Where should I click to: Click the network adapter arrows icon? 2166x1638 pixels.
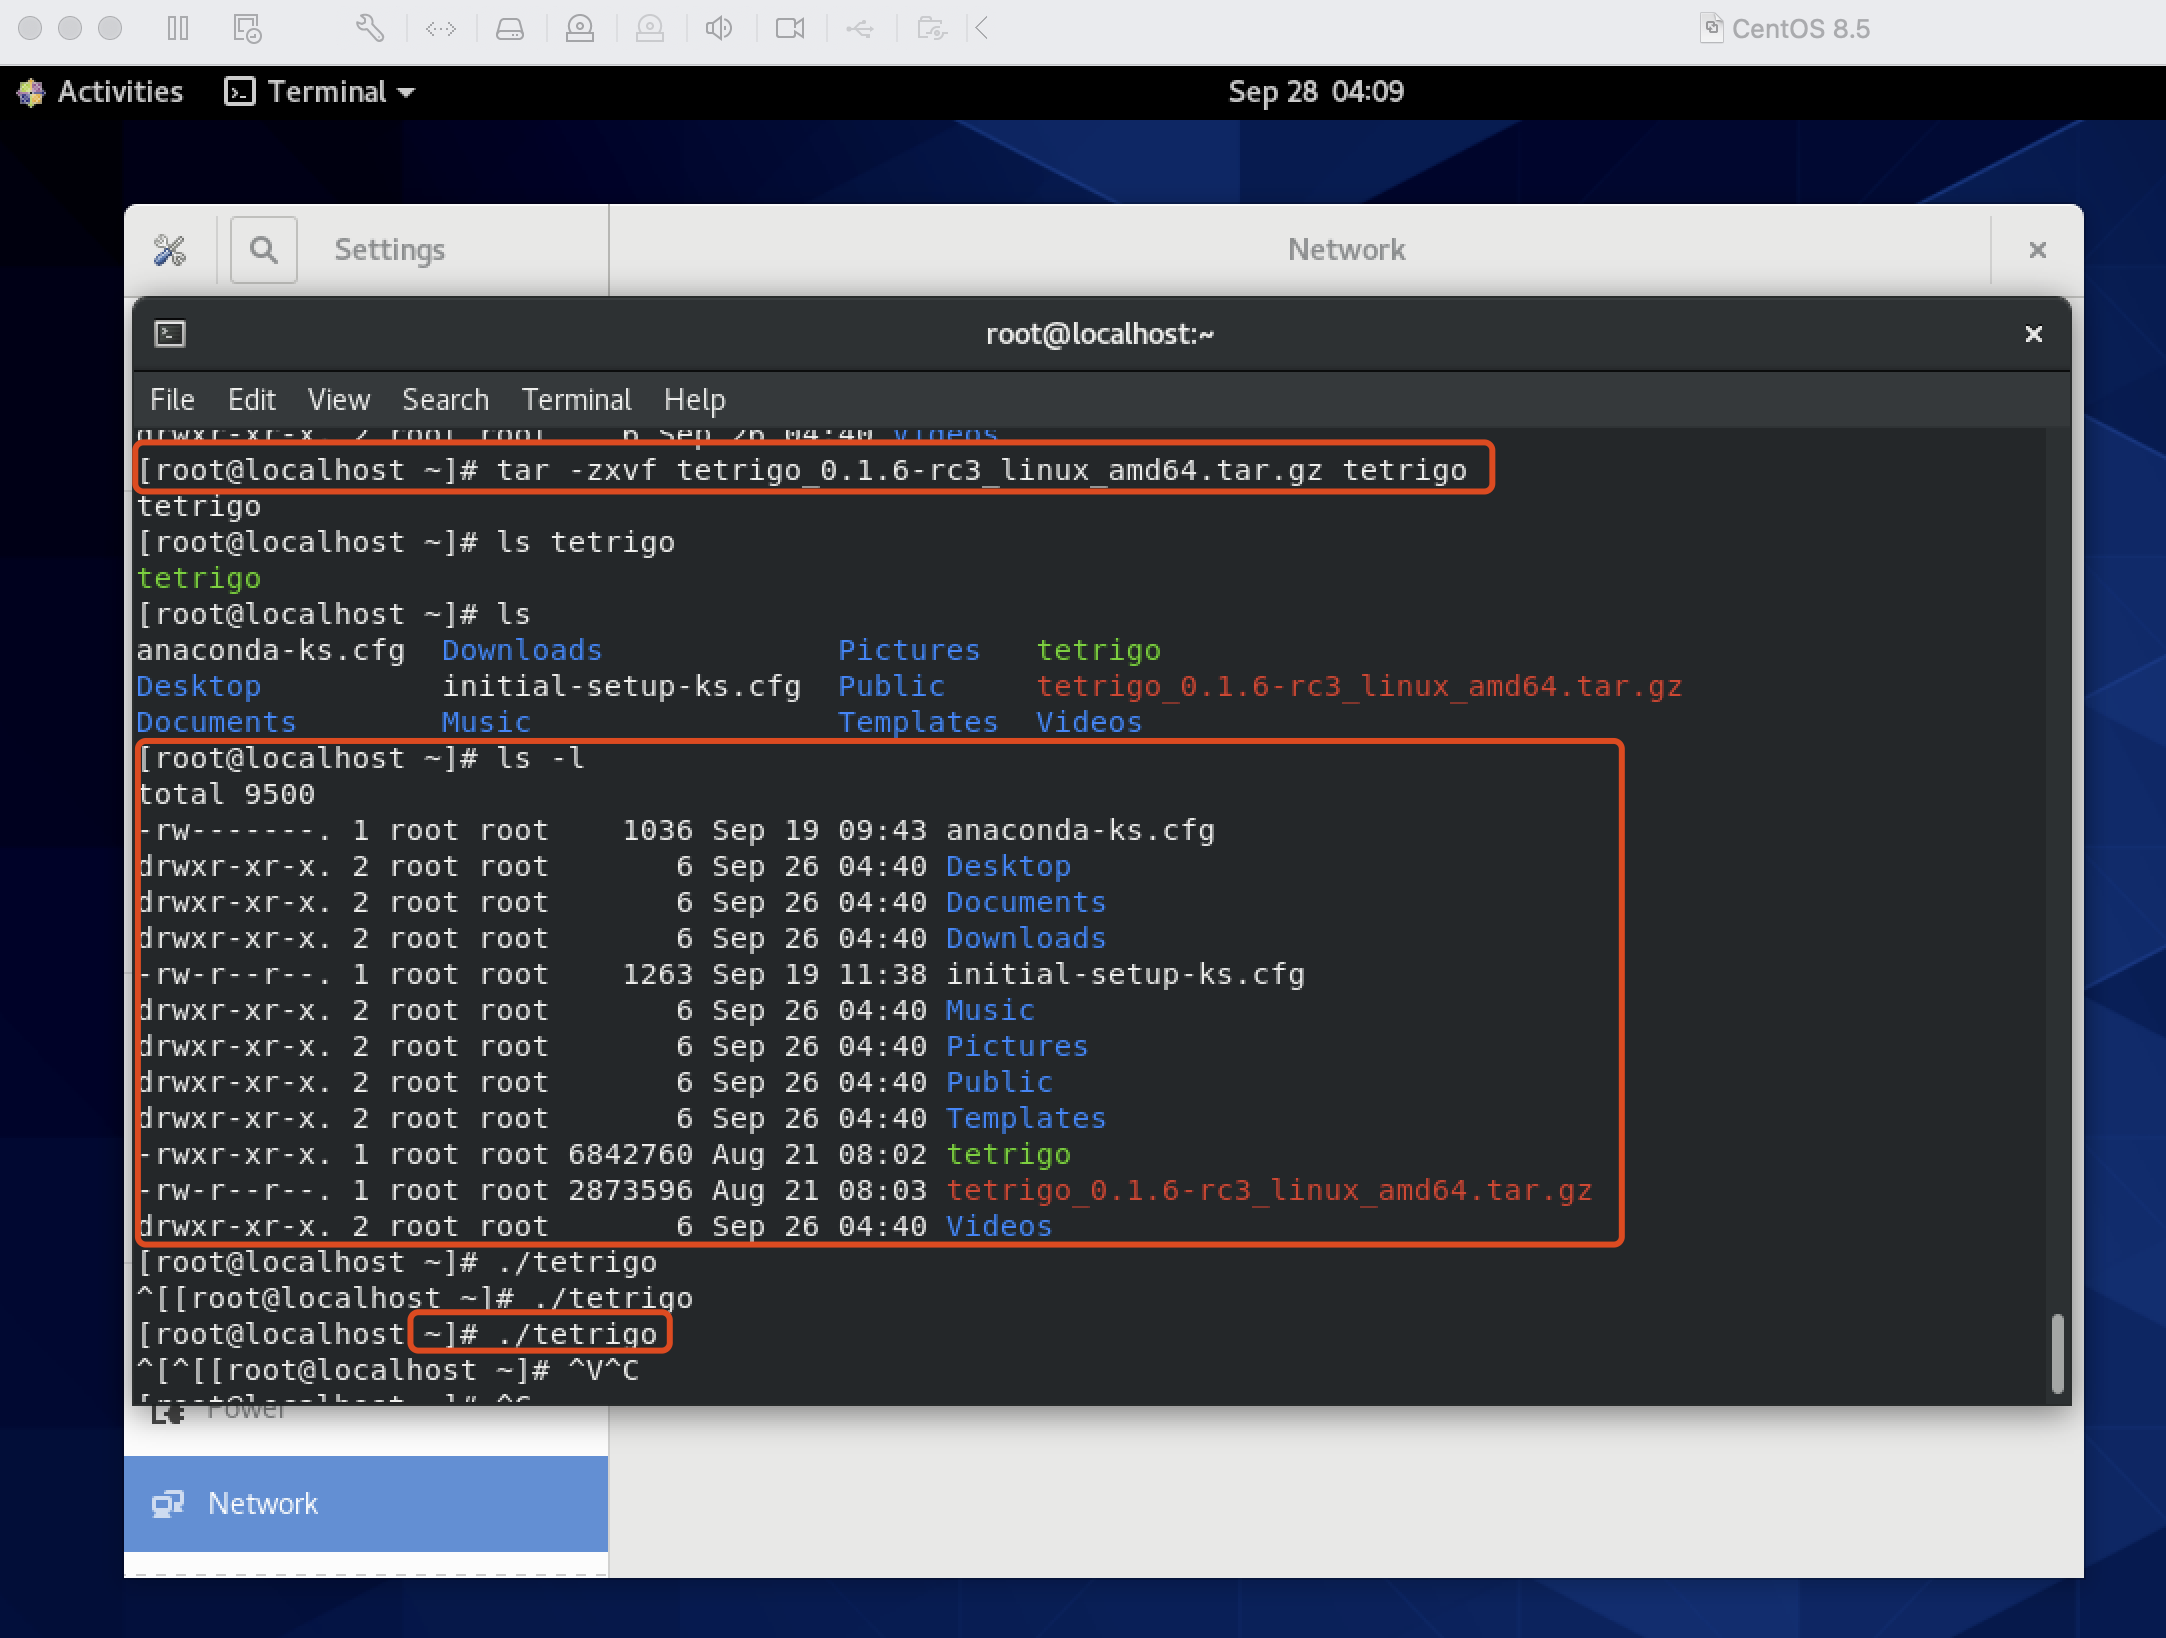[x=441, y=28]
